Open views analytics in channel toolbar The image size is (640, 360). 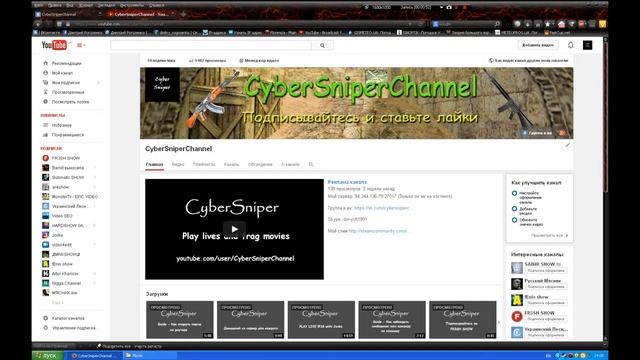pyautogui.click(x=207, y=60)
